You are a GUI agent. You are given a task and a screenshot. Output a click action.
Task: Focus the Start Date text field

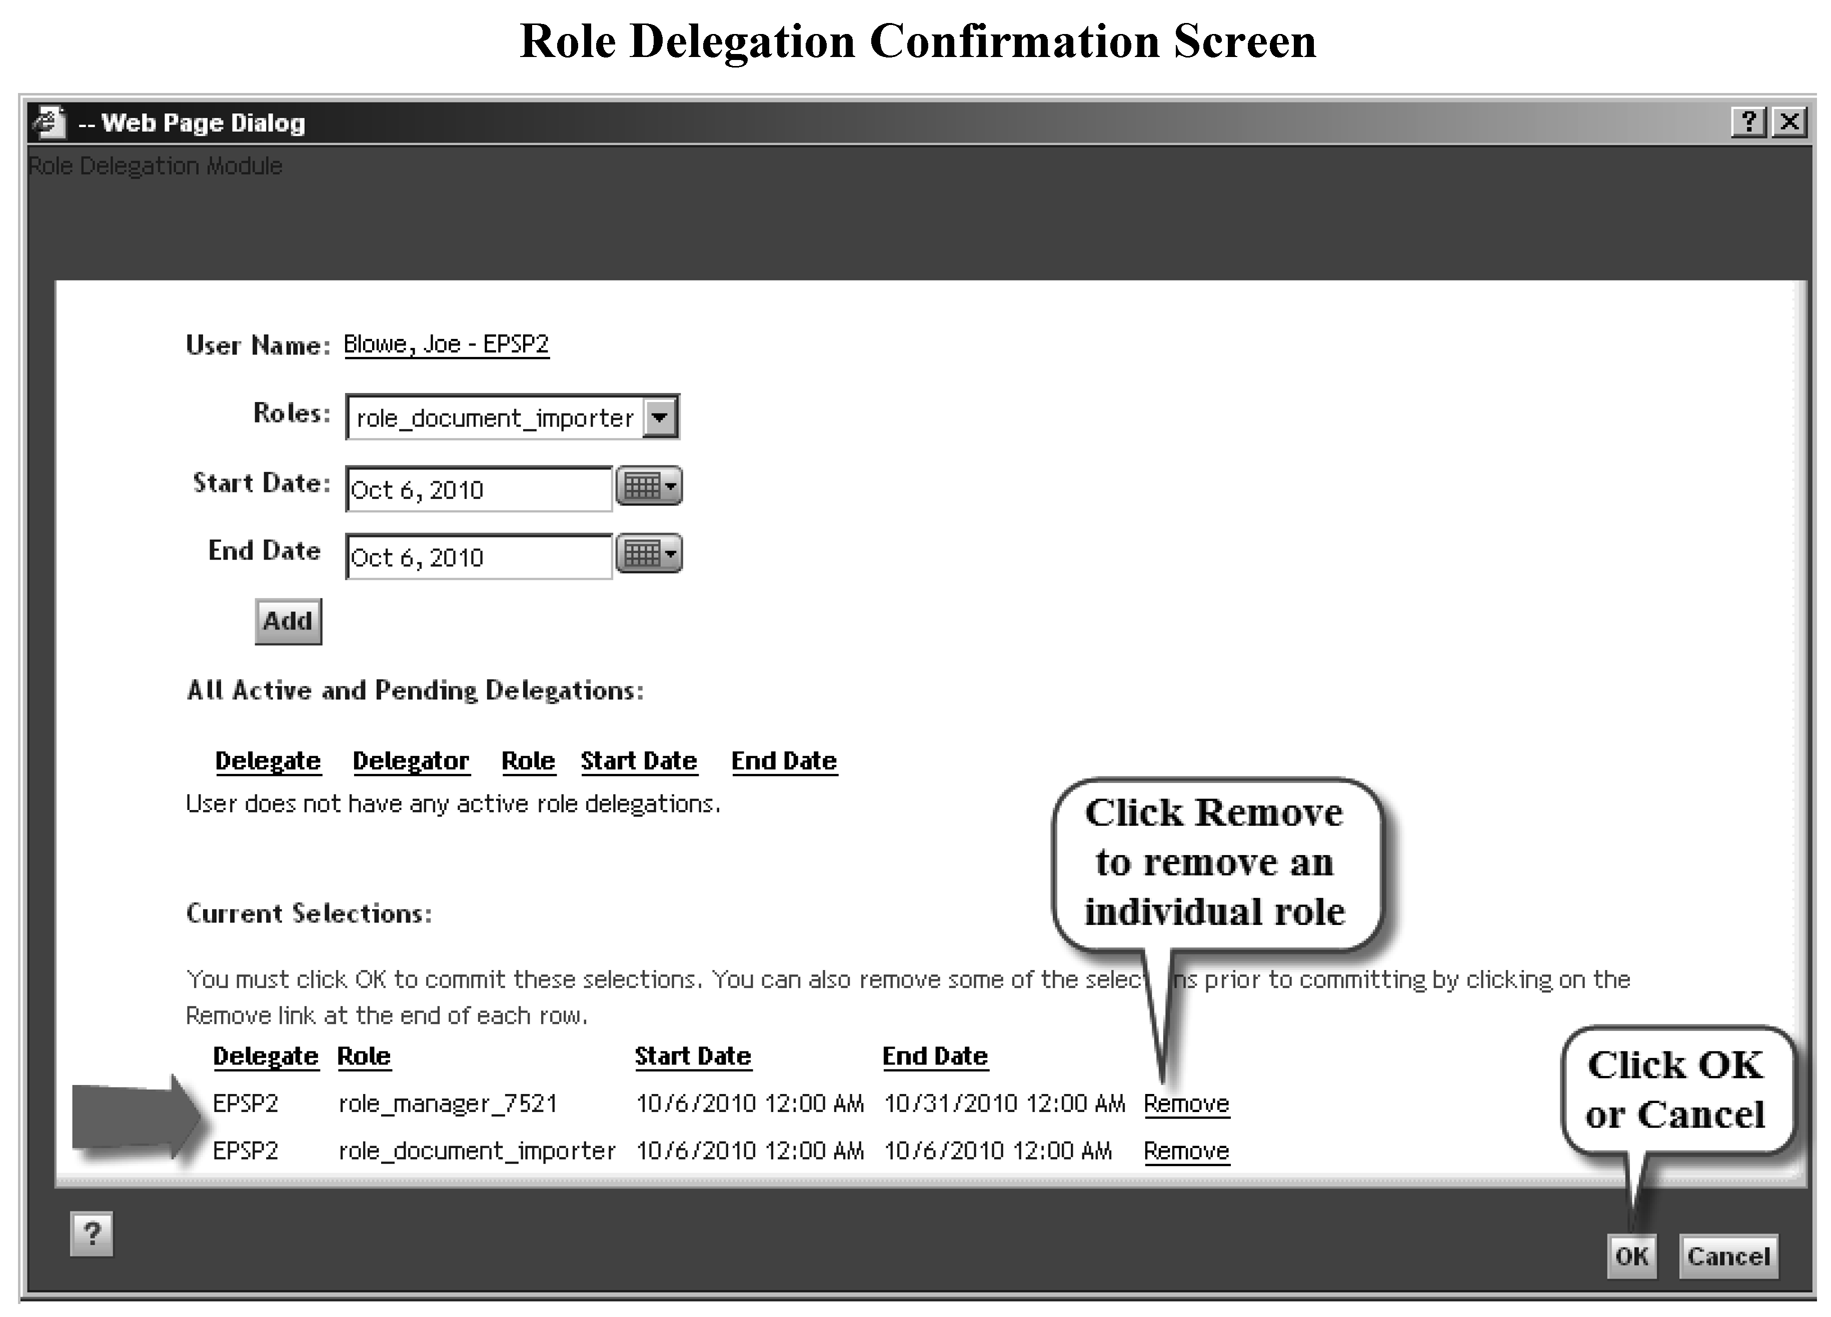coord(478,490)
